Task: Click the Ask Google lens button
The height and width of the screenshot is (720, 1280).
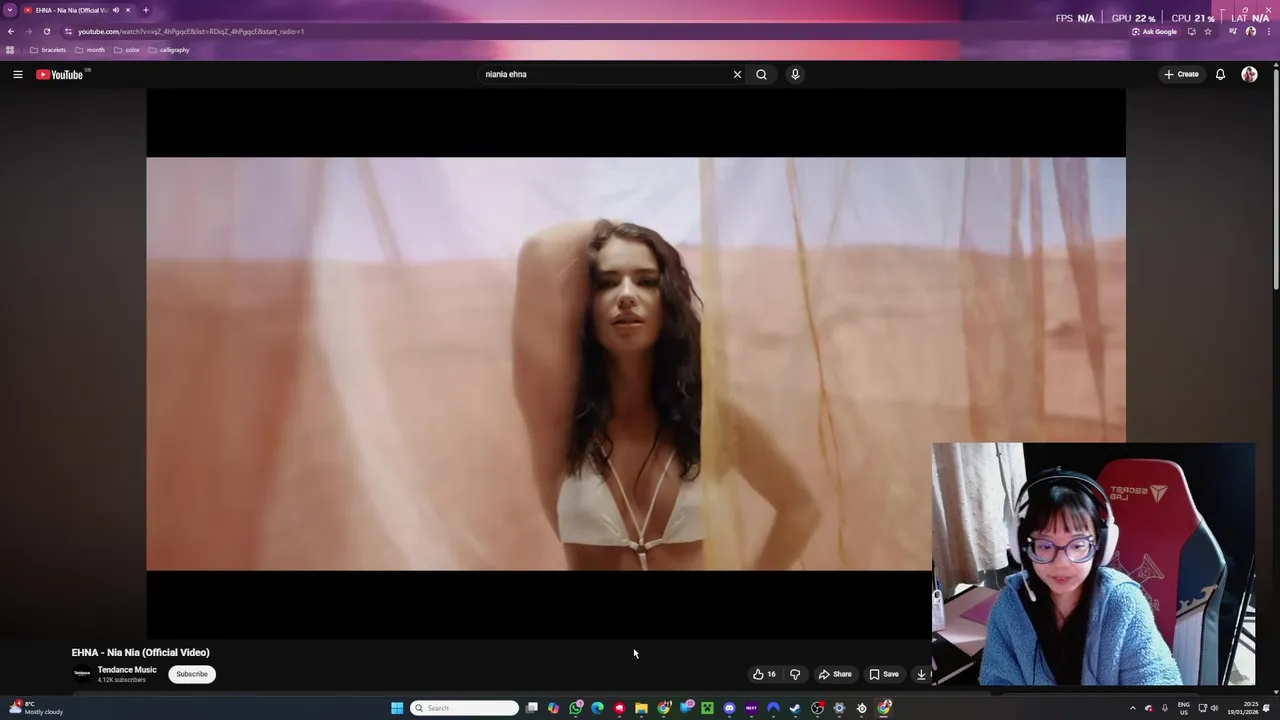Action: coord(1154,31)
